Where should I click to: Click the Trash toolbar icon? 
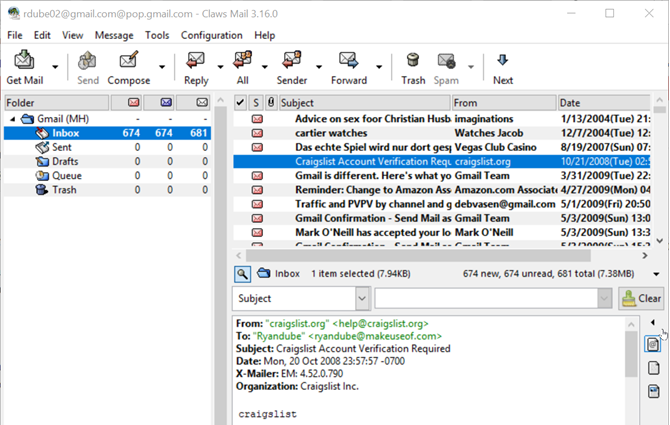click(x=413, y=60)
